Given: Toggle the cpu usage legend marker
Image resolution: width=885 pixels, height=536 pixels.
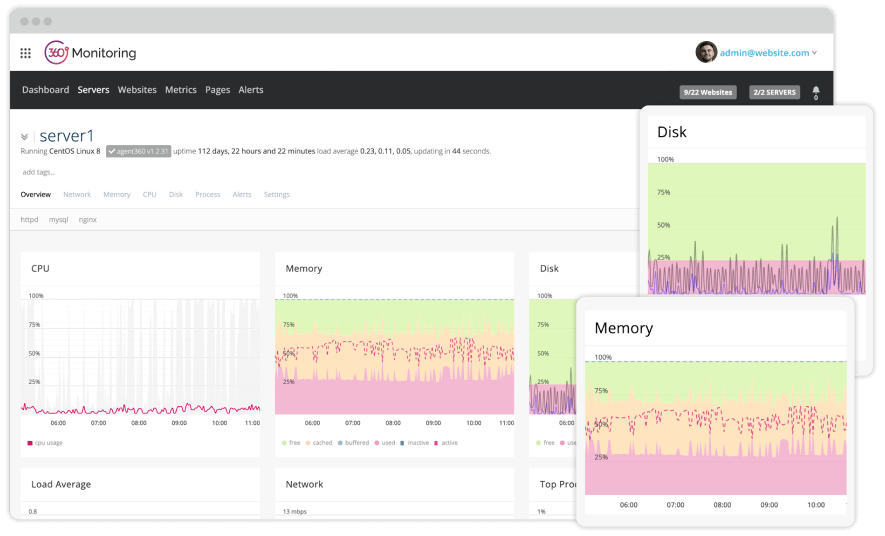Looking at the screenshot, I should coord(29,442).
